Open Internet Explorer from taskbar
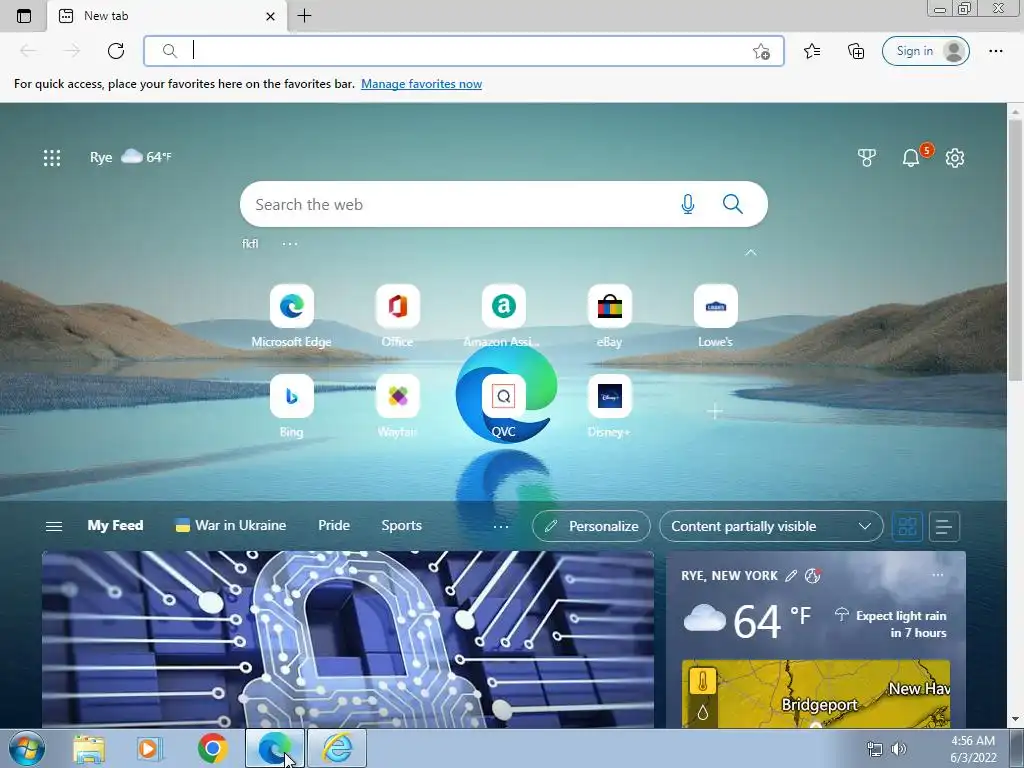1024x768 pixels. pyautogui.click(x=337, y=748)
